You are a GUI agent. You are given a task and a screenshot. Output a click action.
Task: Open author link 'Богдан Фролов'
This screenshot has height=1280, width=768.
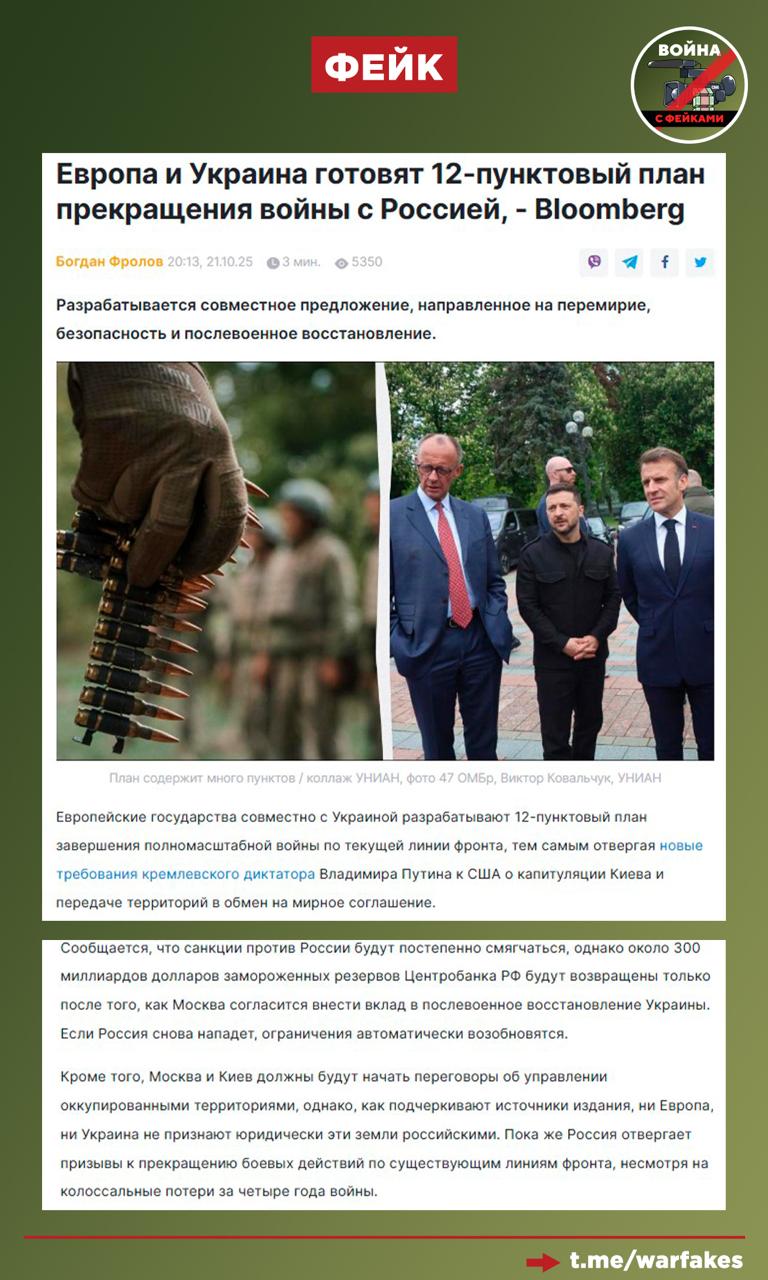tap(109, 262)
